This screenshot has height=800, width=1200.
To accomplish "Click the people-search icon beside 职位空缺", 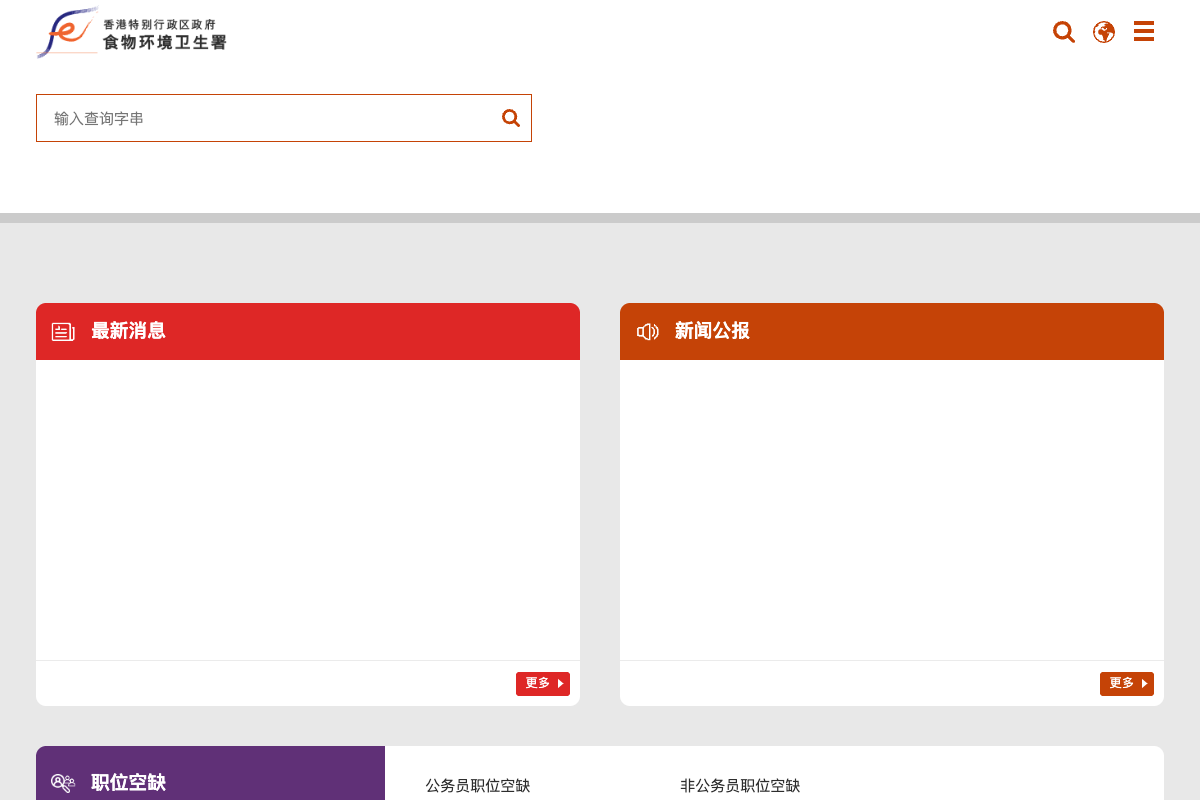I will point(63,783).
